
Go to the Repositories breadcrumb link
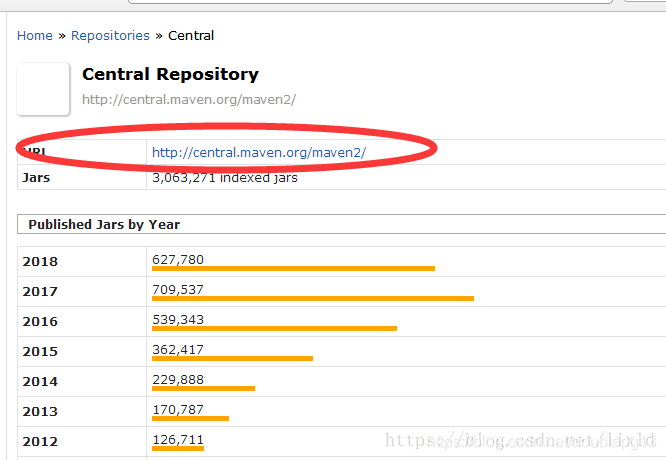(x=110, y=36)
